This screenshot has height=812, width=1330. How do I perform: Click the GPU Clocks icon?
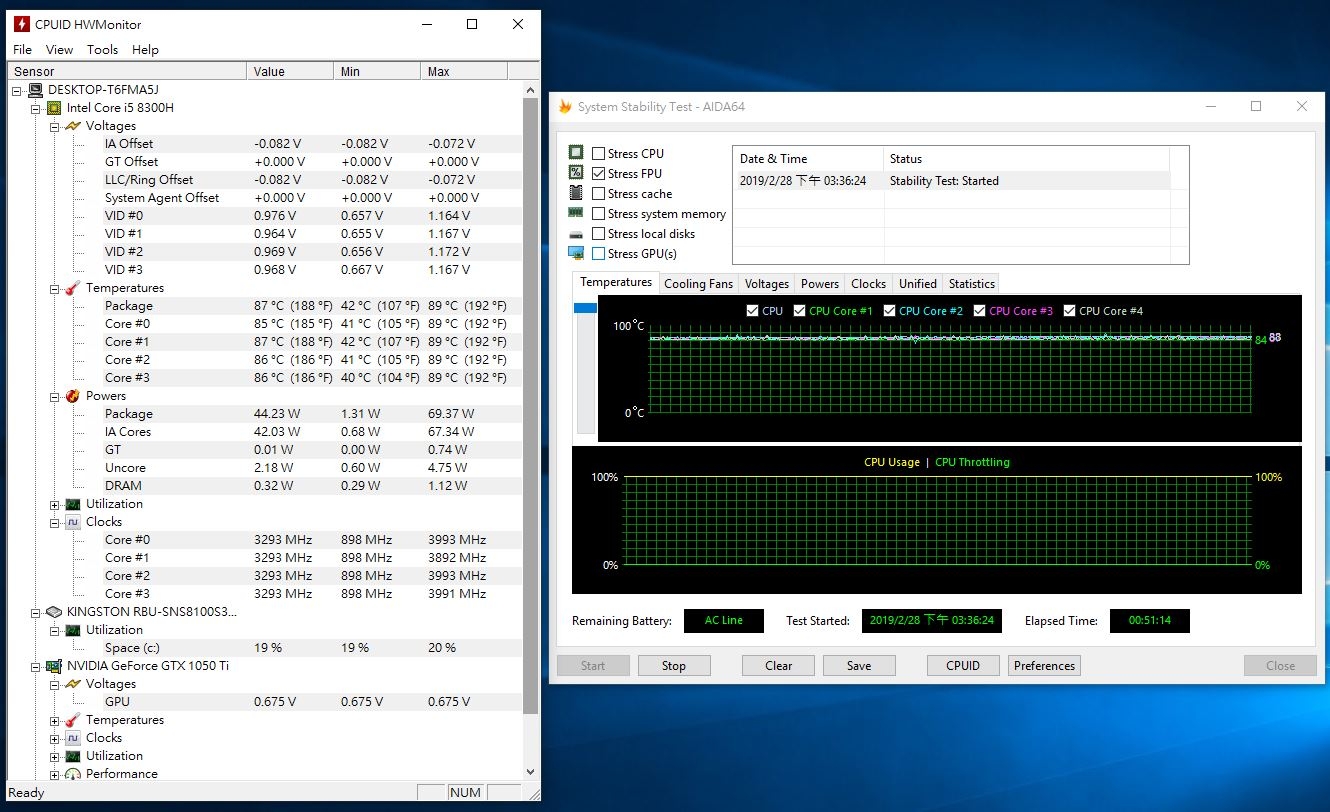73,738
